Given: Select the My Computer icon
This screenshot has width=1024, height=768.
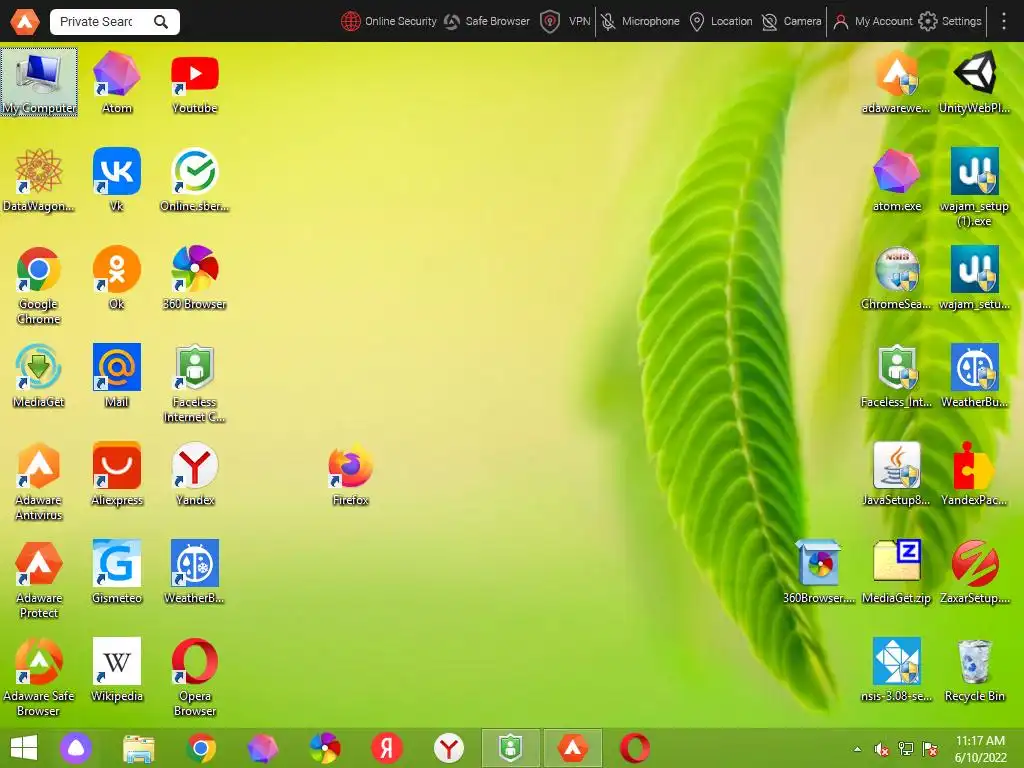Looking at the screenshot, I should click(x=39, y=82).
